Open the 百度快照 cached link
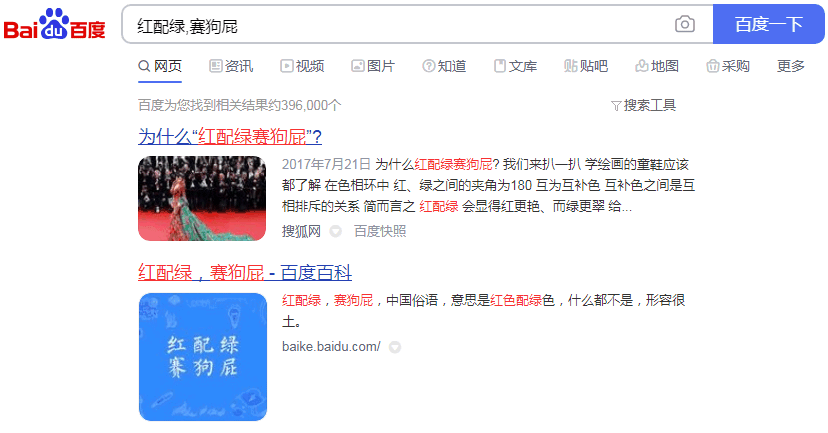Viewport: 828px width, 433px height. click(380, 231)
